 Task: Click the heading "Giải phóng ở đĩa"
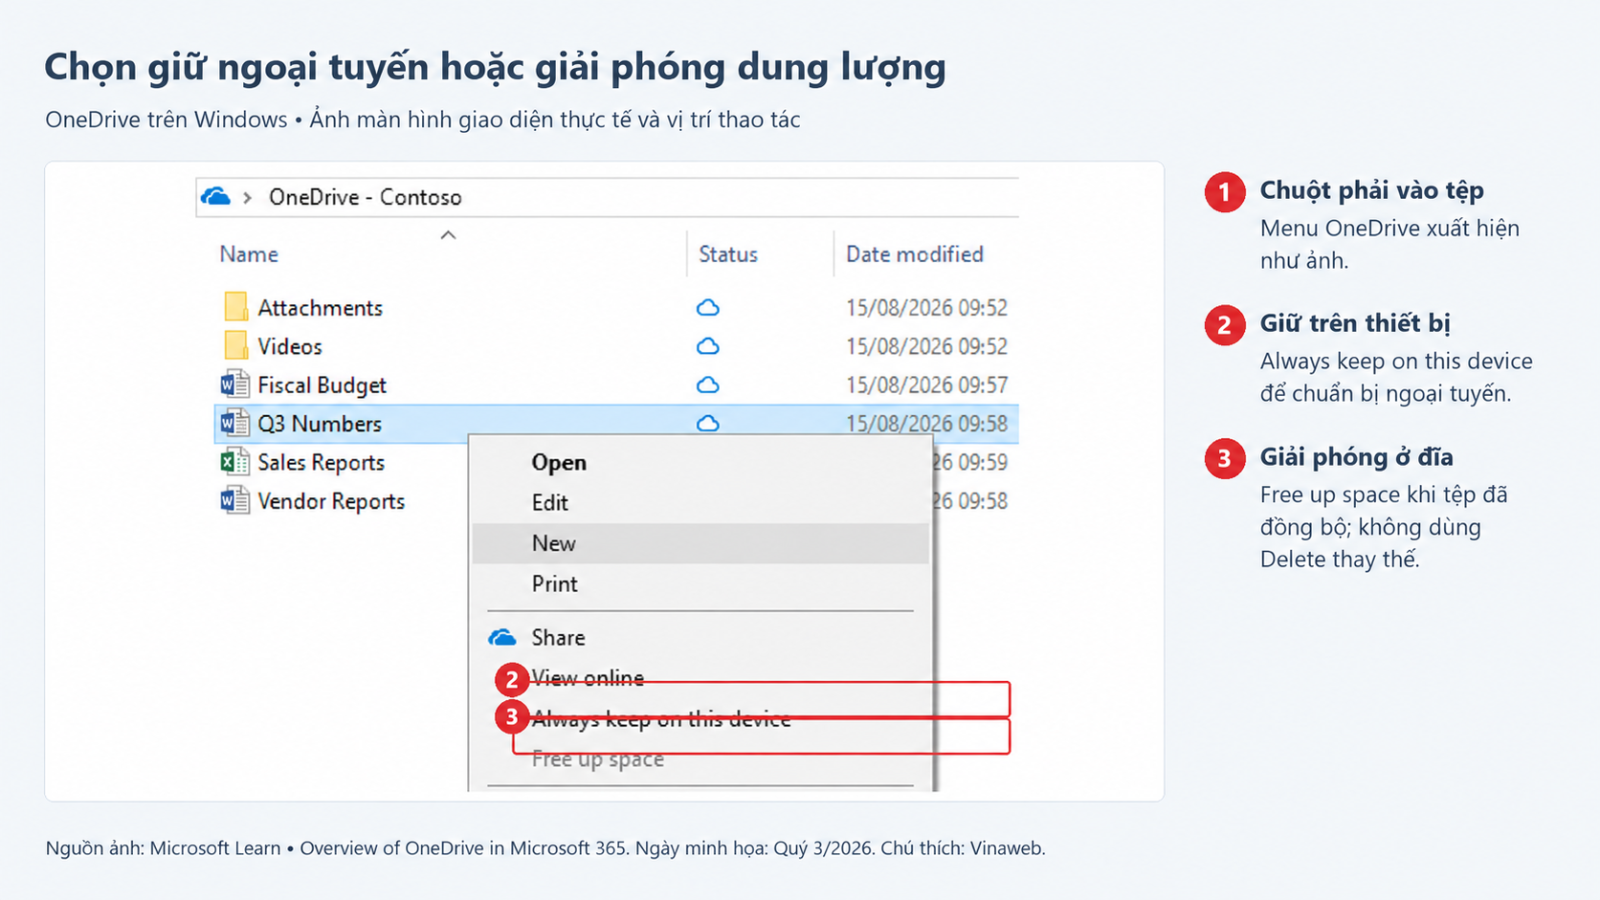coord(1356,457)
